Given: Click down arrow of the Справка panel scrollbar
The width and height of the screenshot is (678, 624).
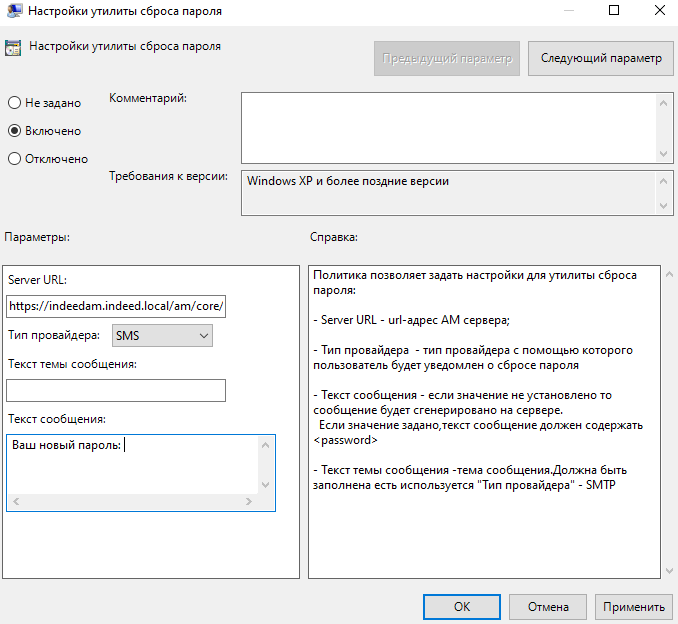Looking at the screenshot, I should click(x=669, y=570).
